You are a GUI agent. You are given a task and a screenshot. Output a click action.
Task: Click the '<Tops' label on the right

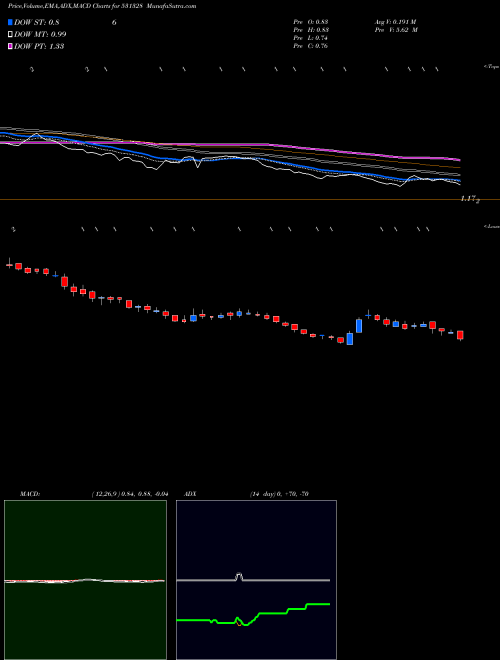[491, 67]
